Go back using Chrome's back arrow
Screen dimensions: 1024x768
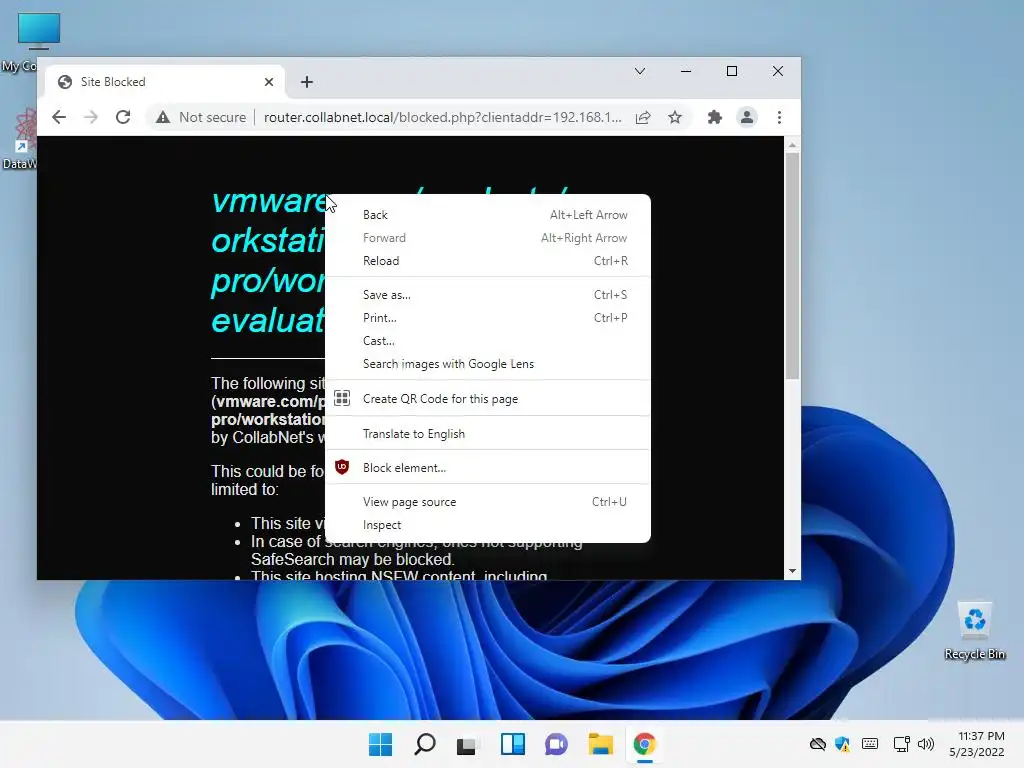coord(59,118)
